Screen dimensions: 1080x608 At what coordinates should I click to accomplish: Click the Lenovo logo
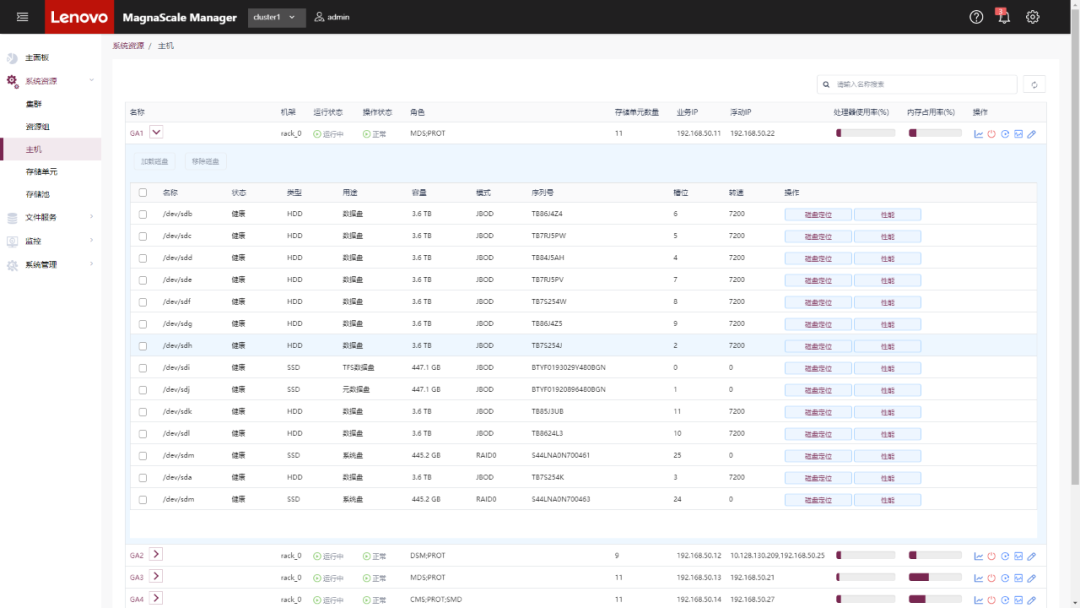coord(79,17)
